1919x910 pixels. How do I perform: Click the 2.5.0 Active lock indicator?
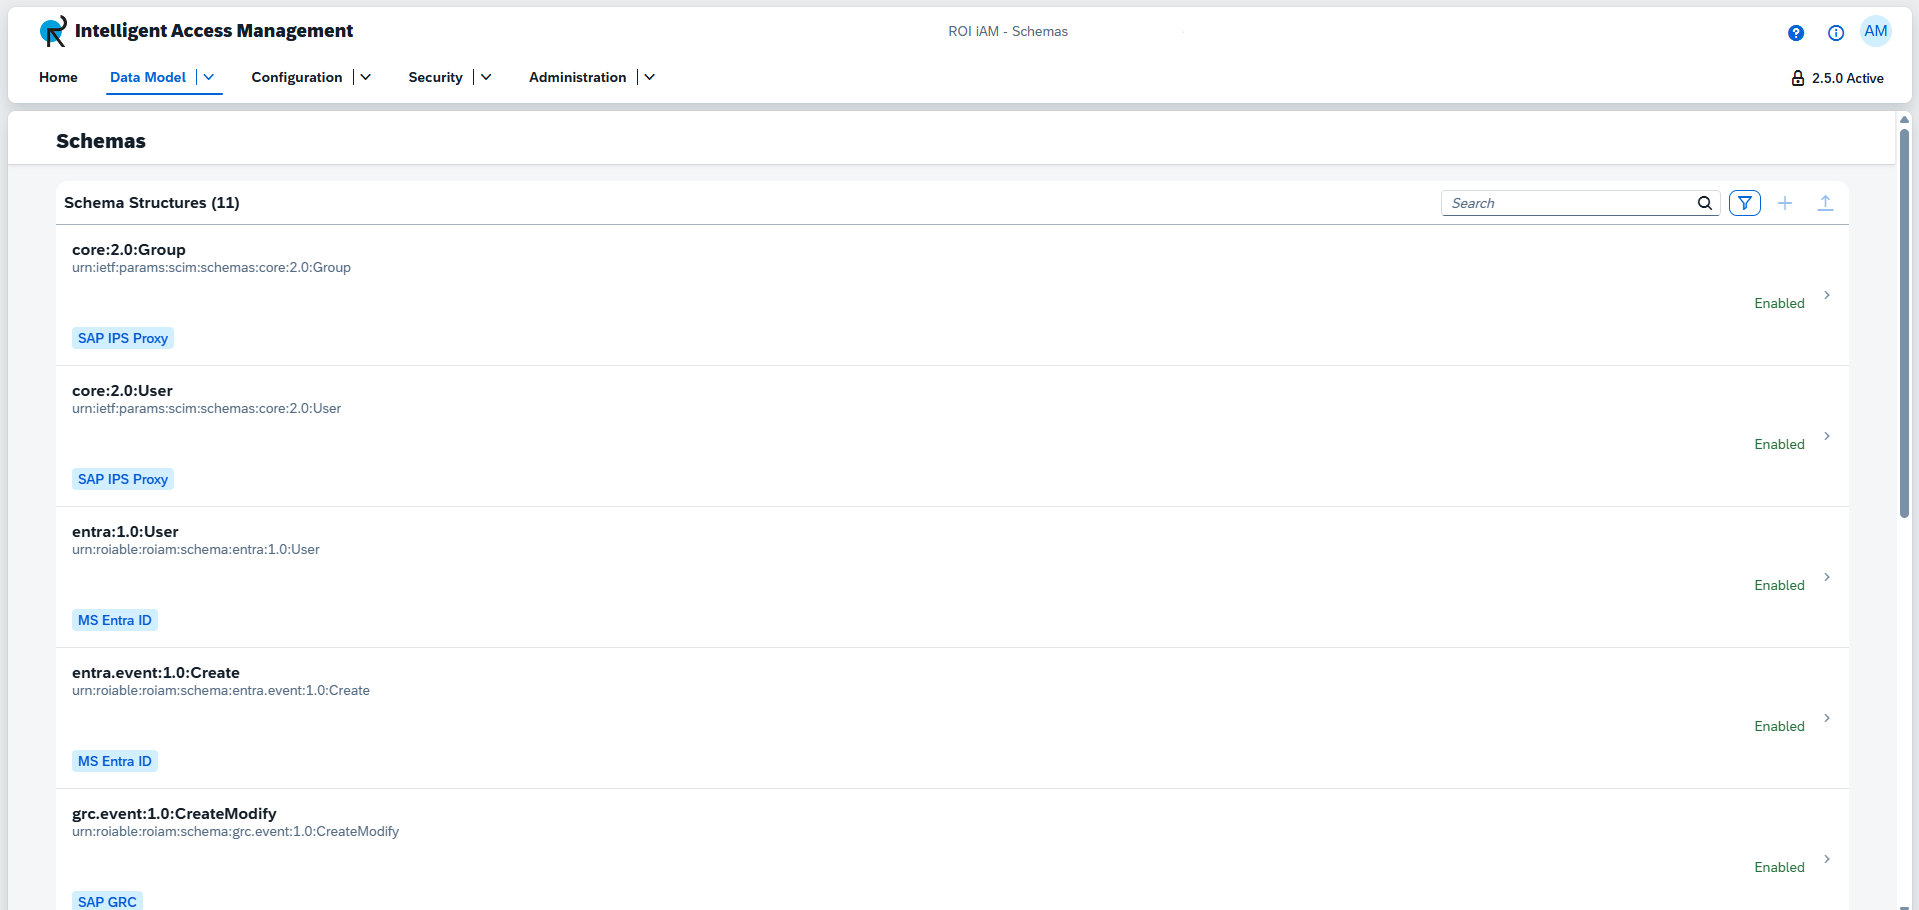1837,78
